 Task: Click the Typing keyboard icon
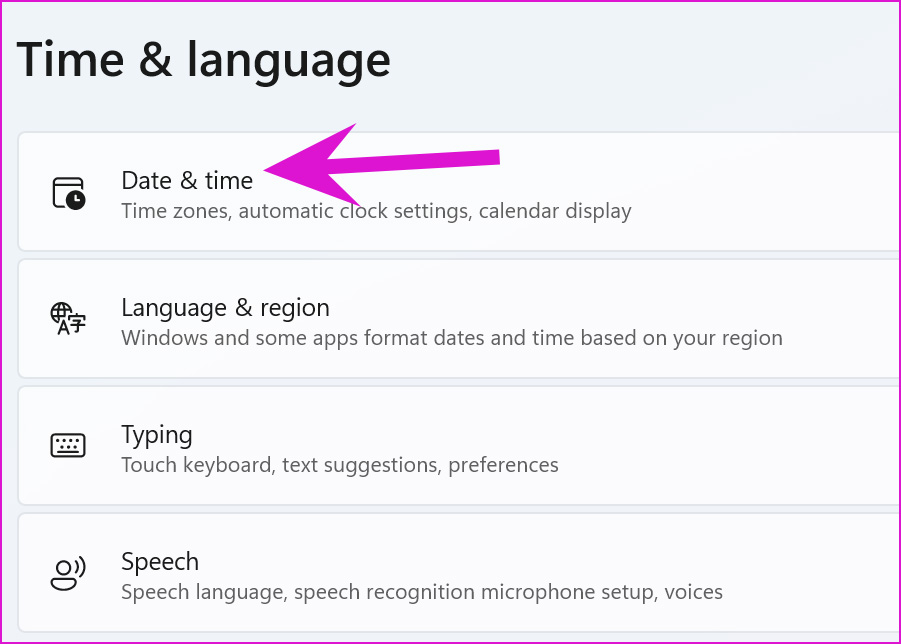pyautogui.click(x=68, y=445)
